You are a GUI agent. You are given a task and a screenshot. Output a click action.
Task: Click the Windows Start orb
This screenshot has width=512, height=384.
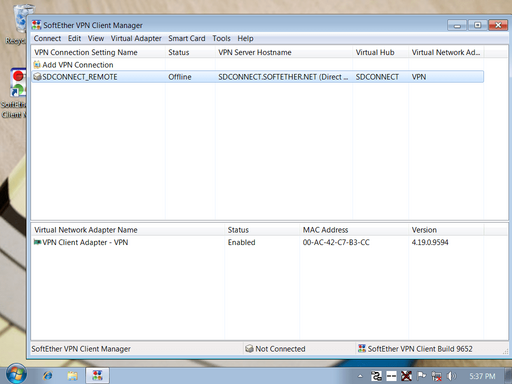(x=16, y=375)
